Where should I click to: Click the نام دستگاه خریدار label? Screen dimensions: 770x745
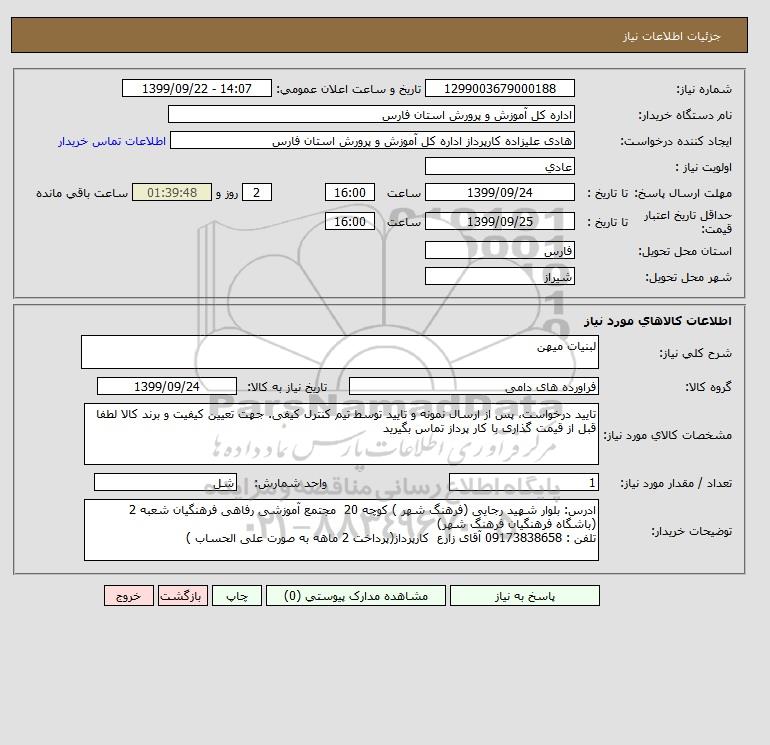685,115
